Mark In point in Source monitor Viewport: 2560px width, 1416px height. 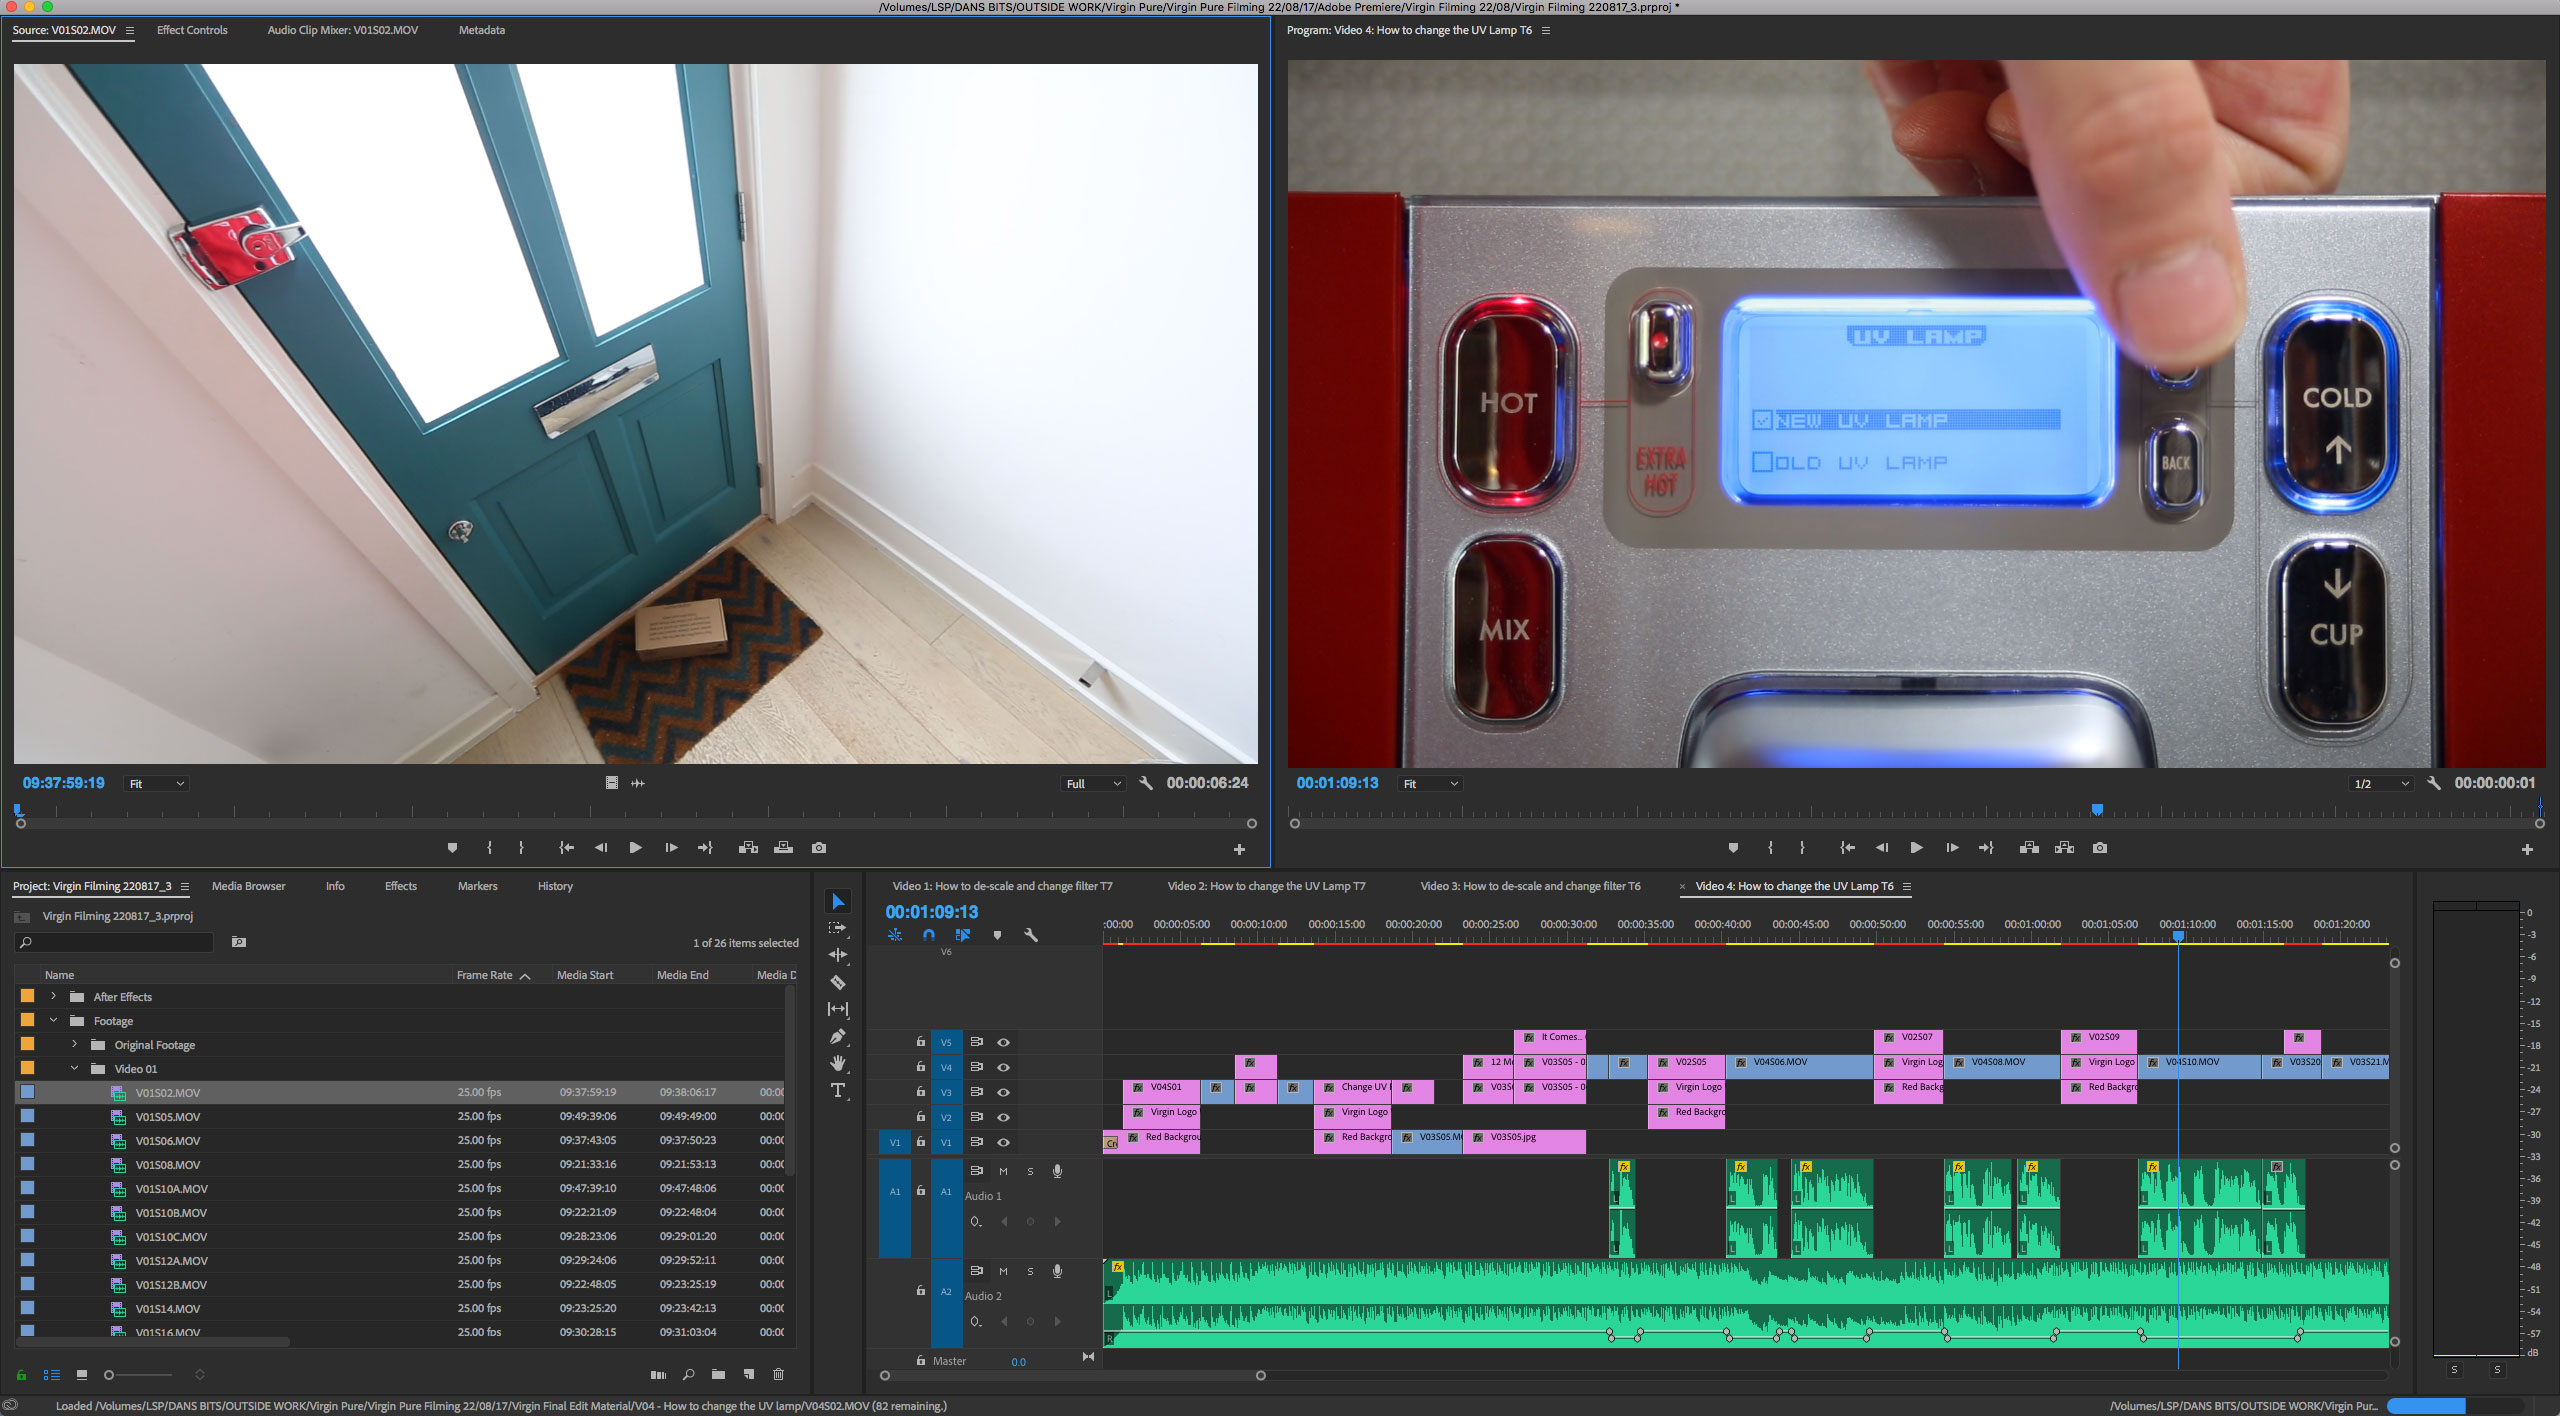(x=489, y=848)
